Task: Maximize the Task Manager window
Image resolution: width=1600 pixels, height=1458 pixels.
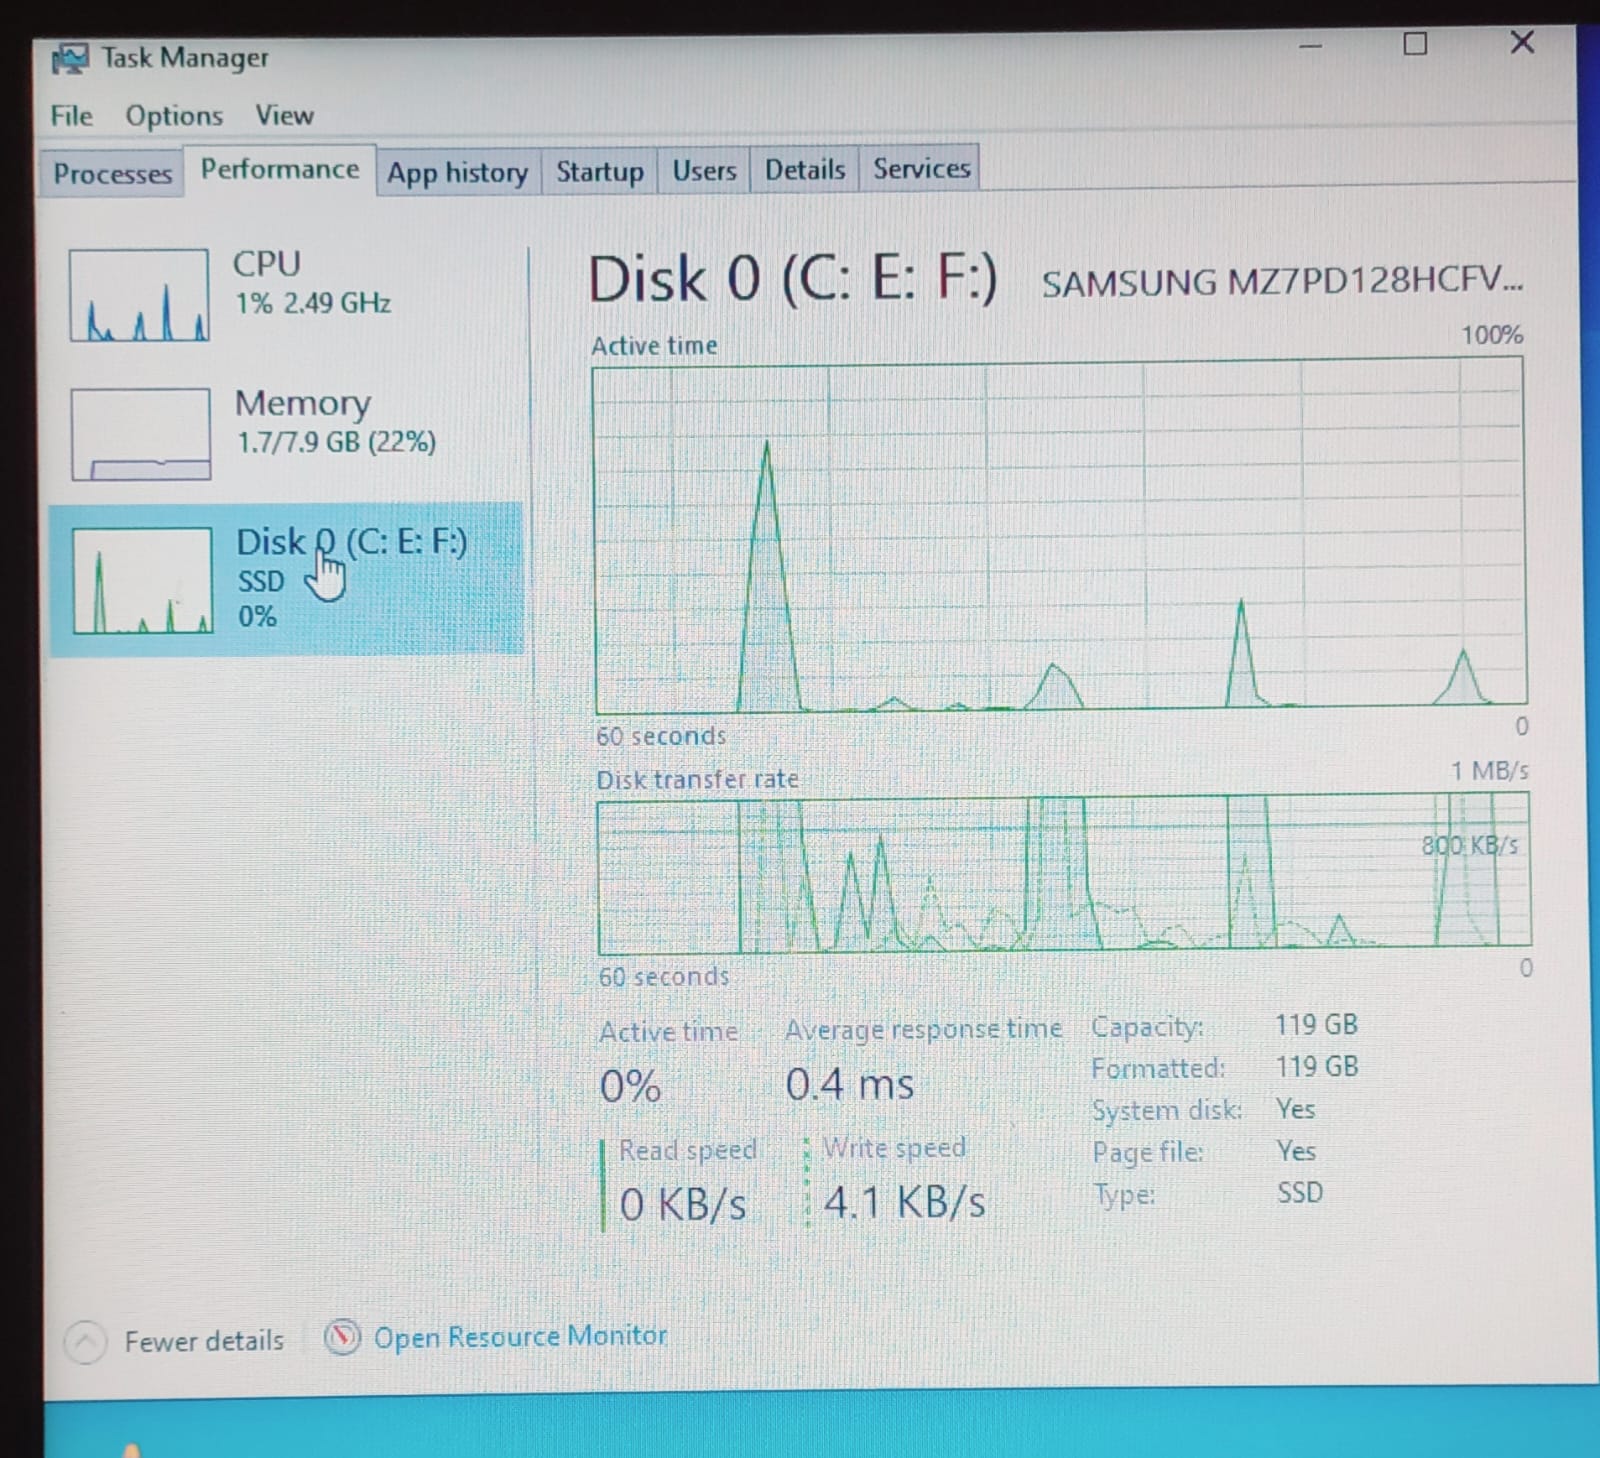Action: coord(1414,44)
